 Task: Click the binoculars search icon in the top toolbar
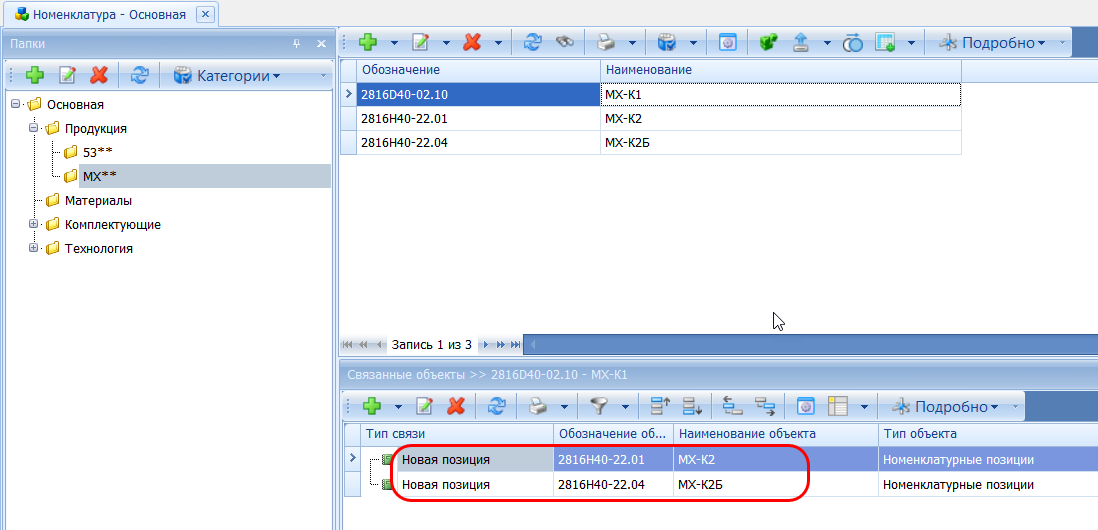click(565, 42)
